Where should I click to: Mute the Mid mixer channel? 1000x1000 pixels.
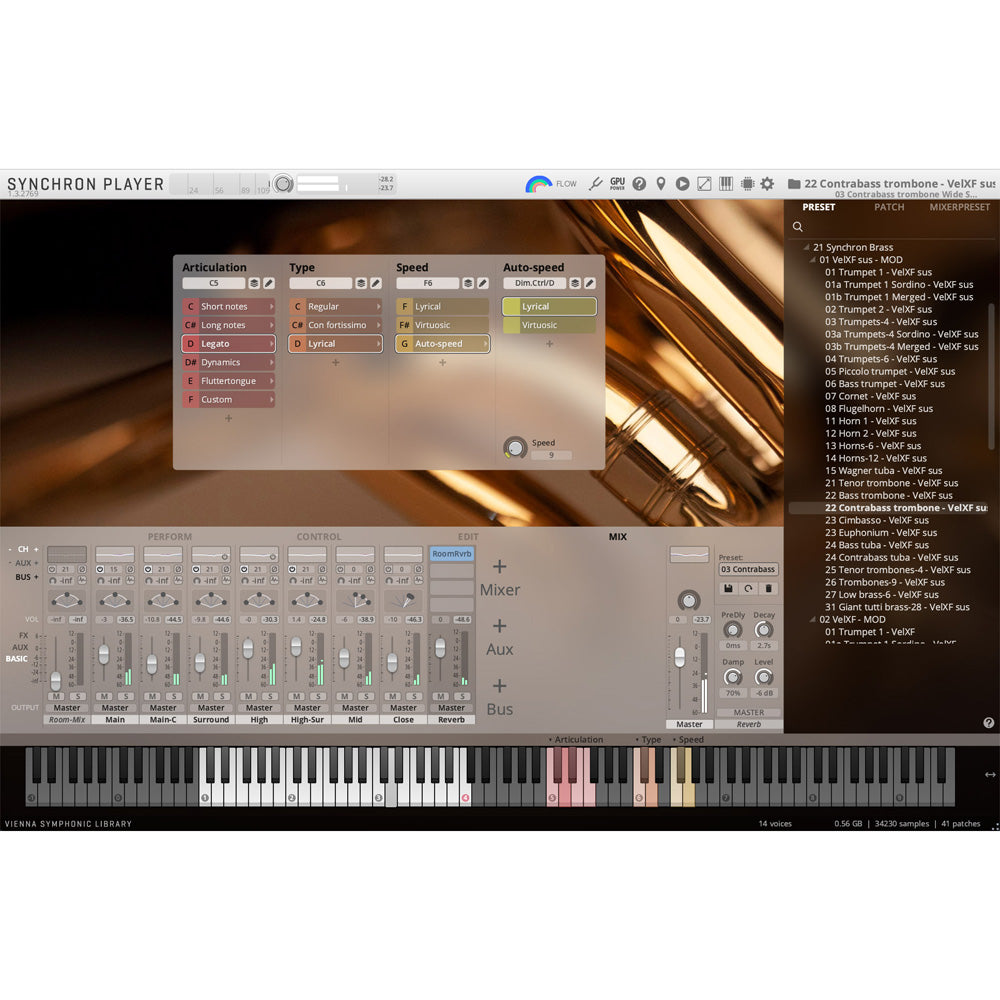(345, 696)
